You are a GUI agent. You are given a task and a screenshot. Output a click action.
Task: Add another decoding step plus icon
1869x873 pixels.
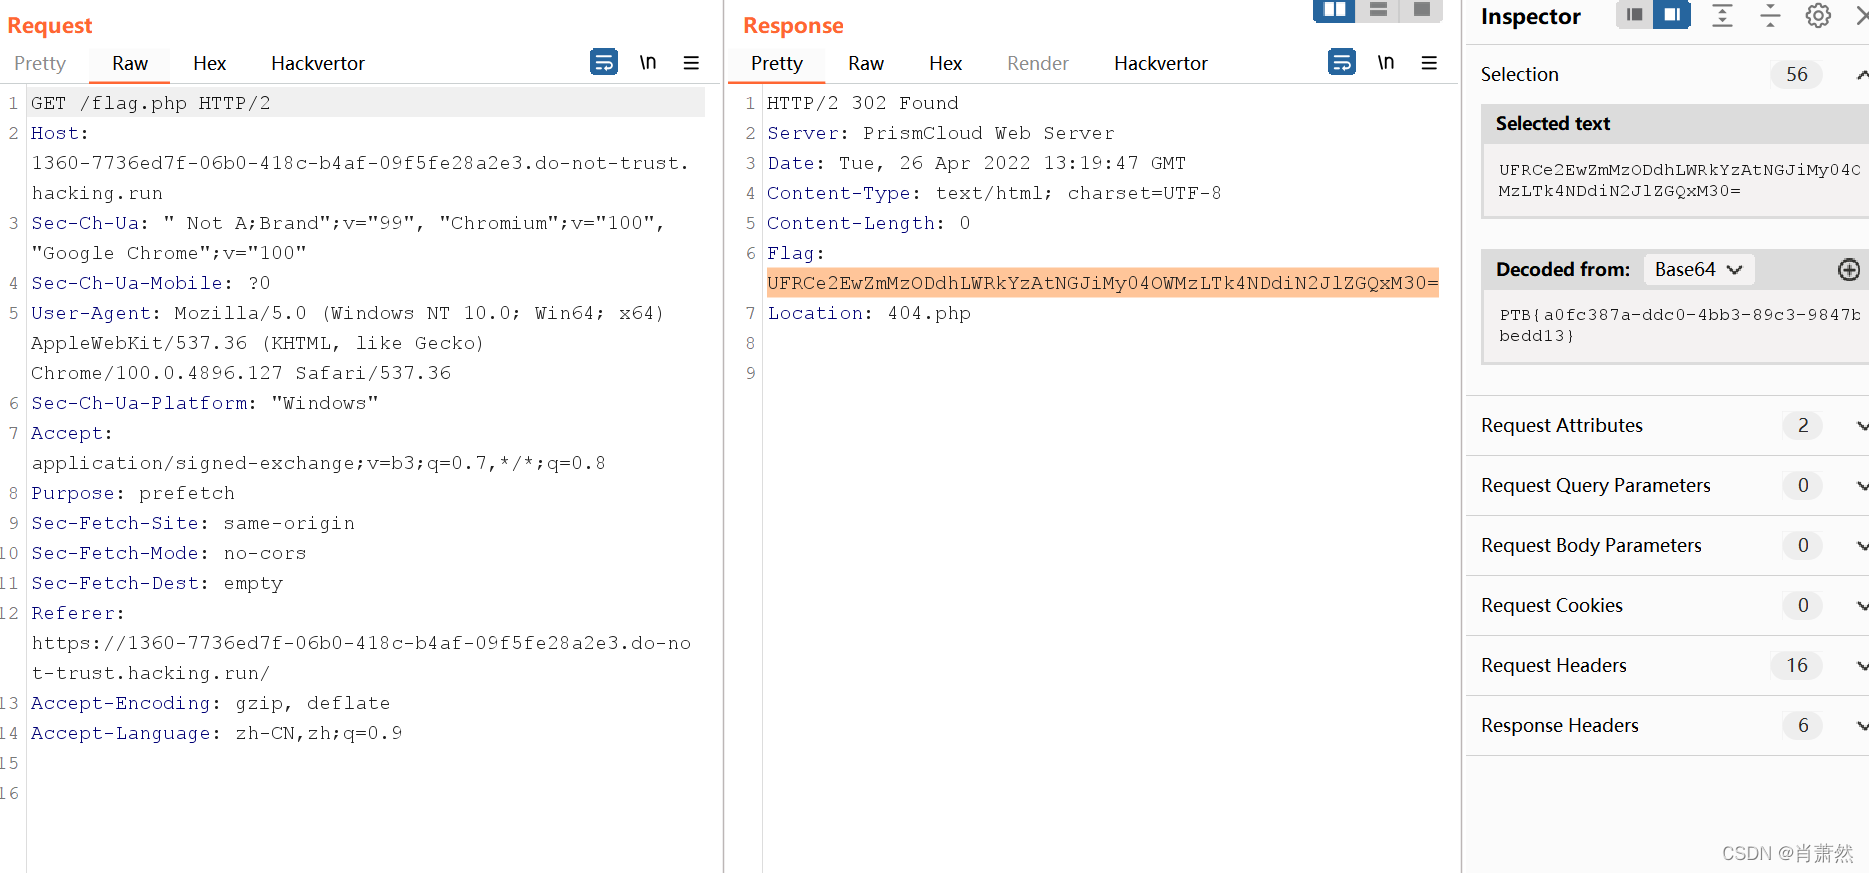point(1849,269)
